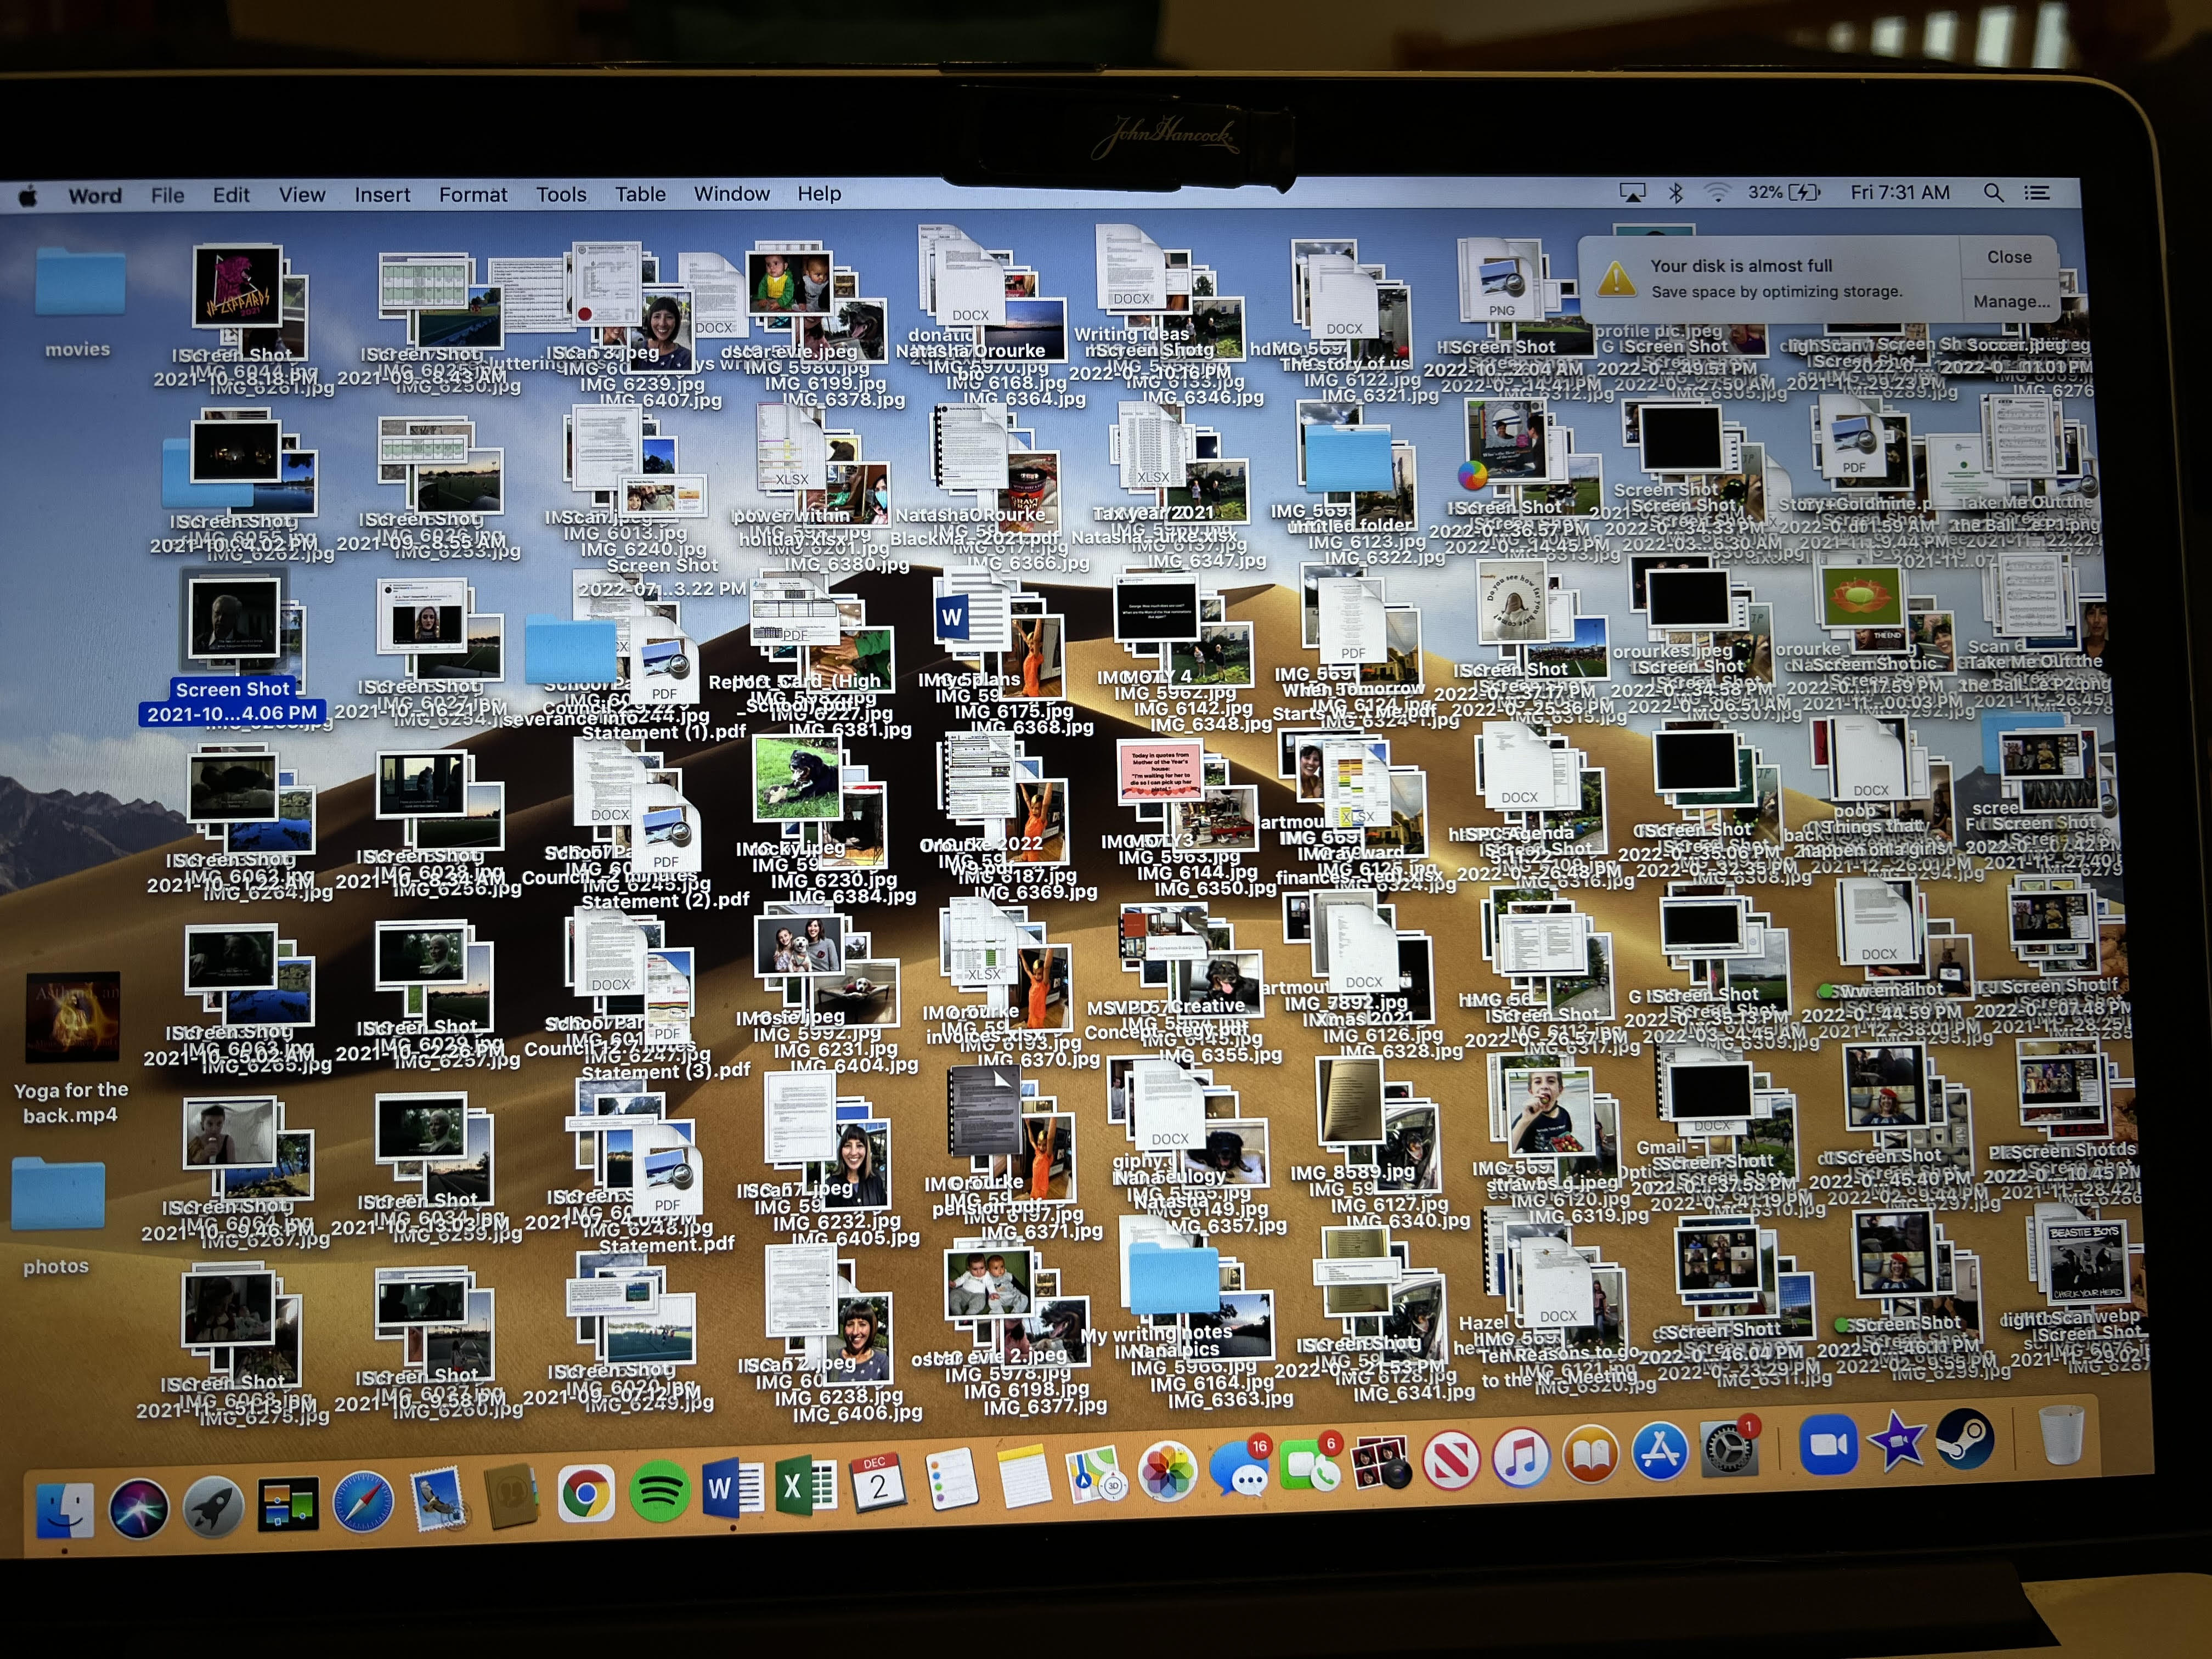Open the Format menu
The height and width of the screenshot is (1659, 2212).
click(472, 195)
